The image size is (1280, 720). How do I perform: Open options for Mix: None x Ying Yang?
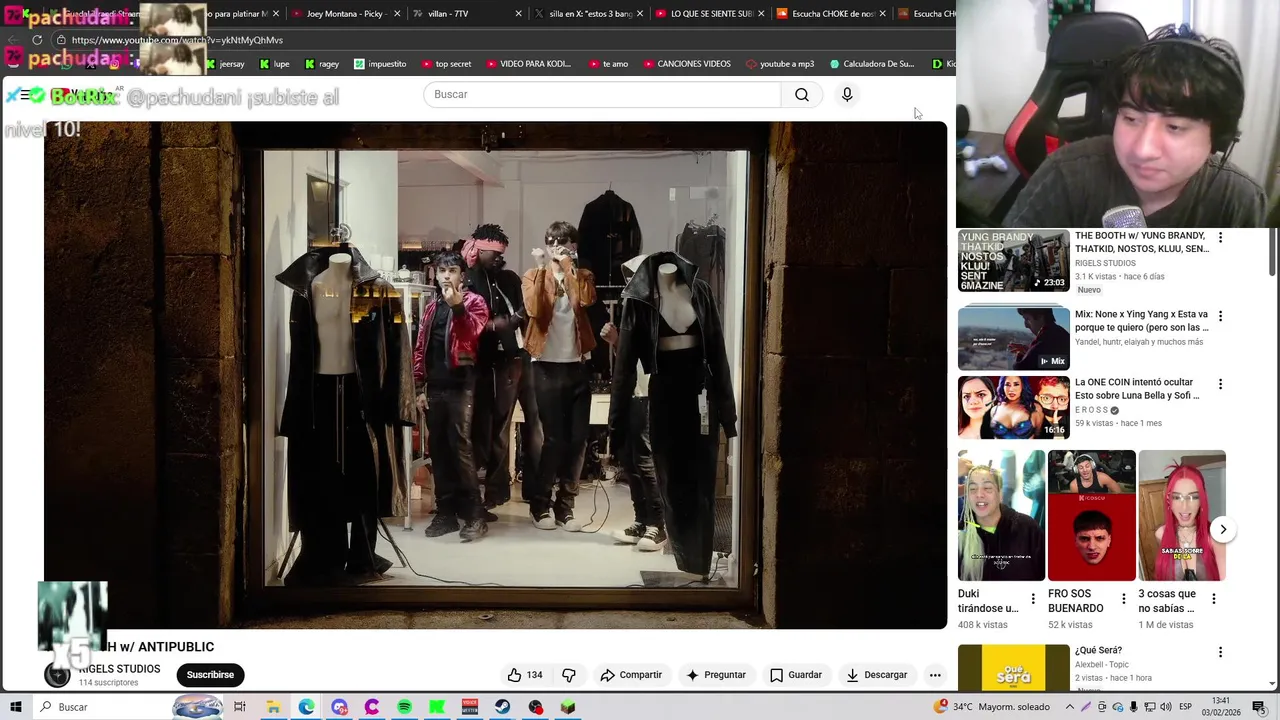1220,316
